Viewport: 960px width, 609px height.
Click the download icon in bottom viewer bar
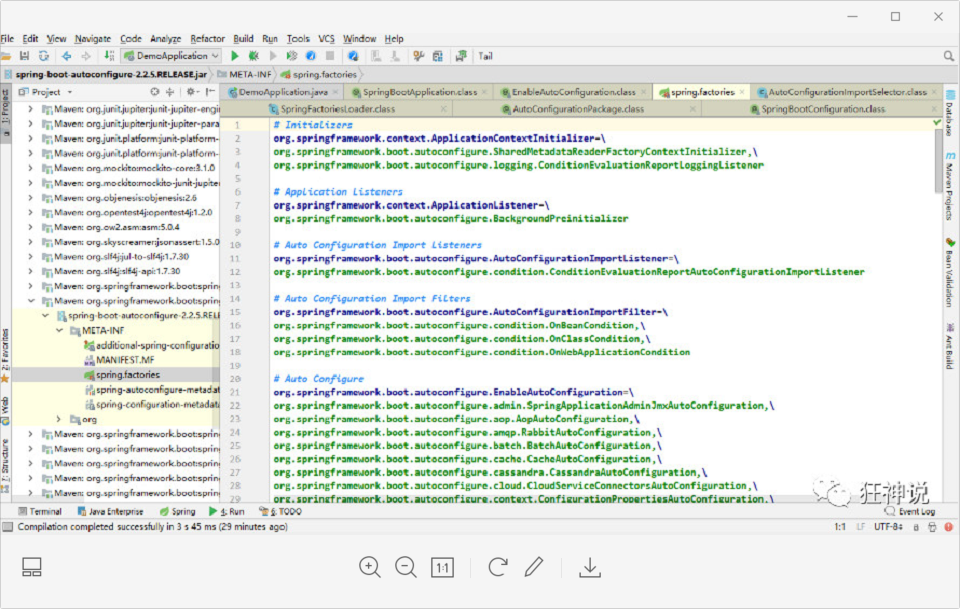[590, 567]
